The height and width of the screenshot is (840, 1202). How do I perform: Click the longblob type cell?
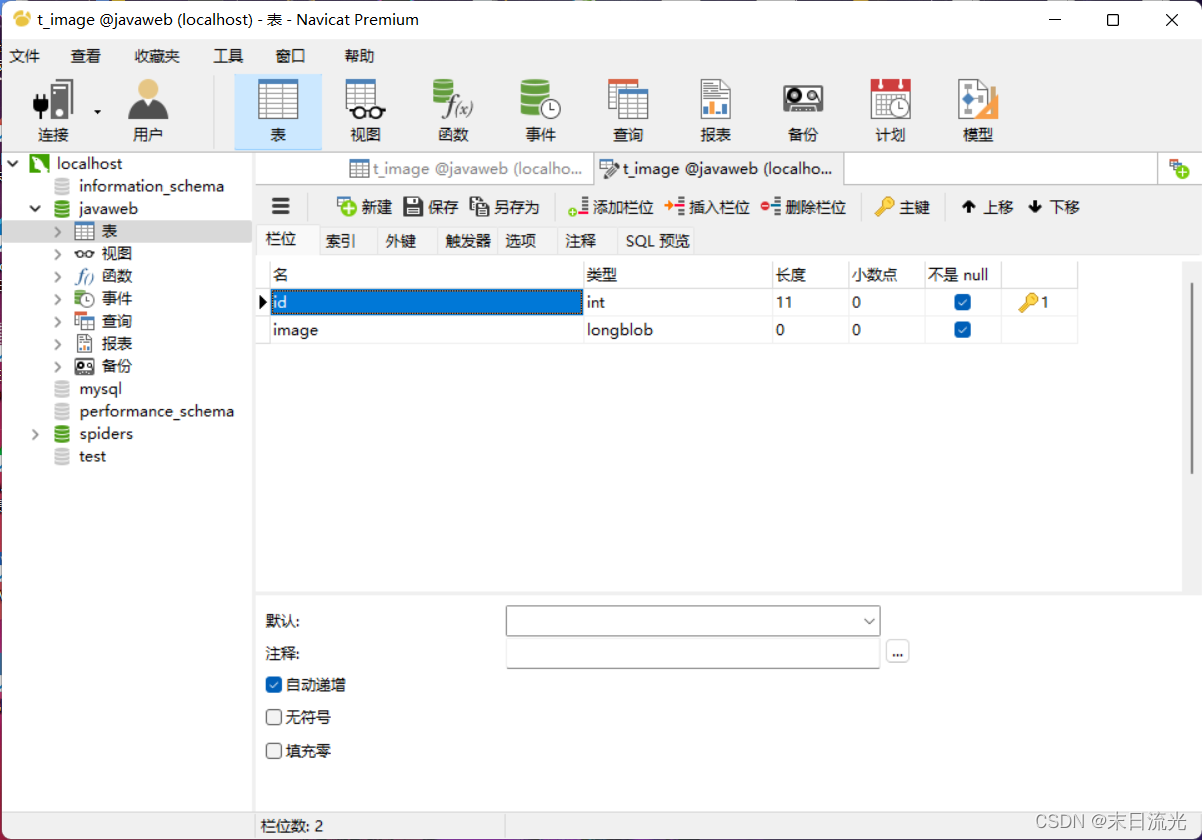[x=678, y=330]
